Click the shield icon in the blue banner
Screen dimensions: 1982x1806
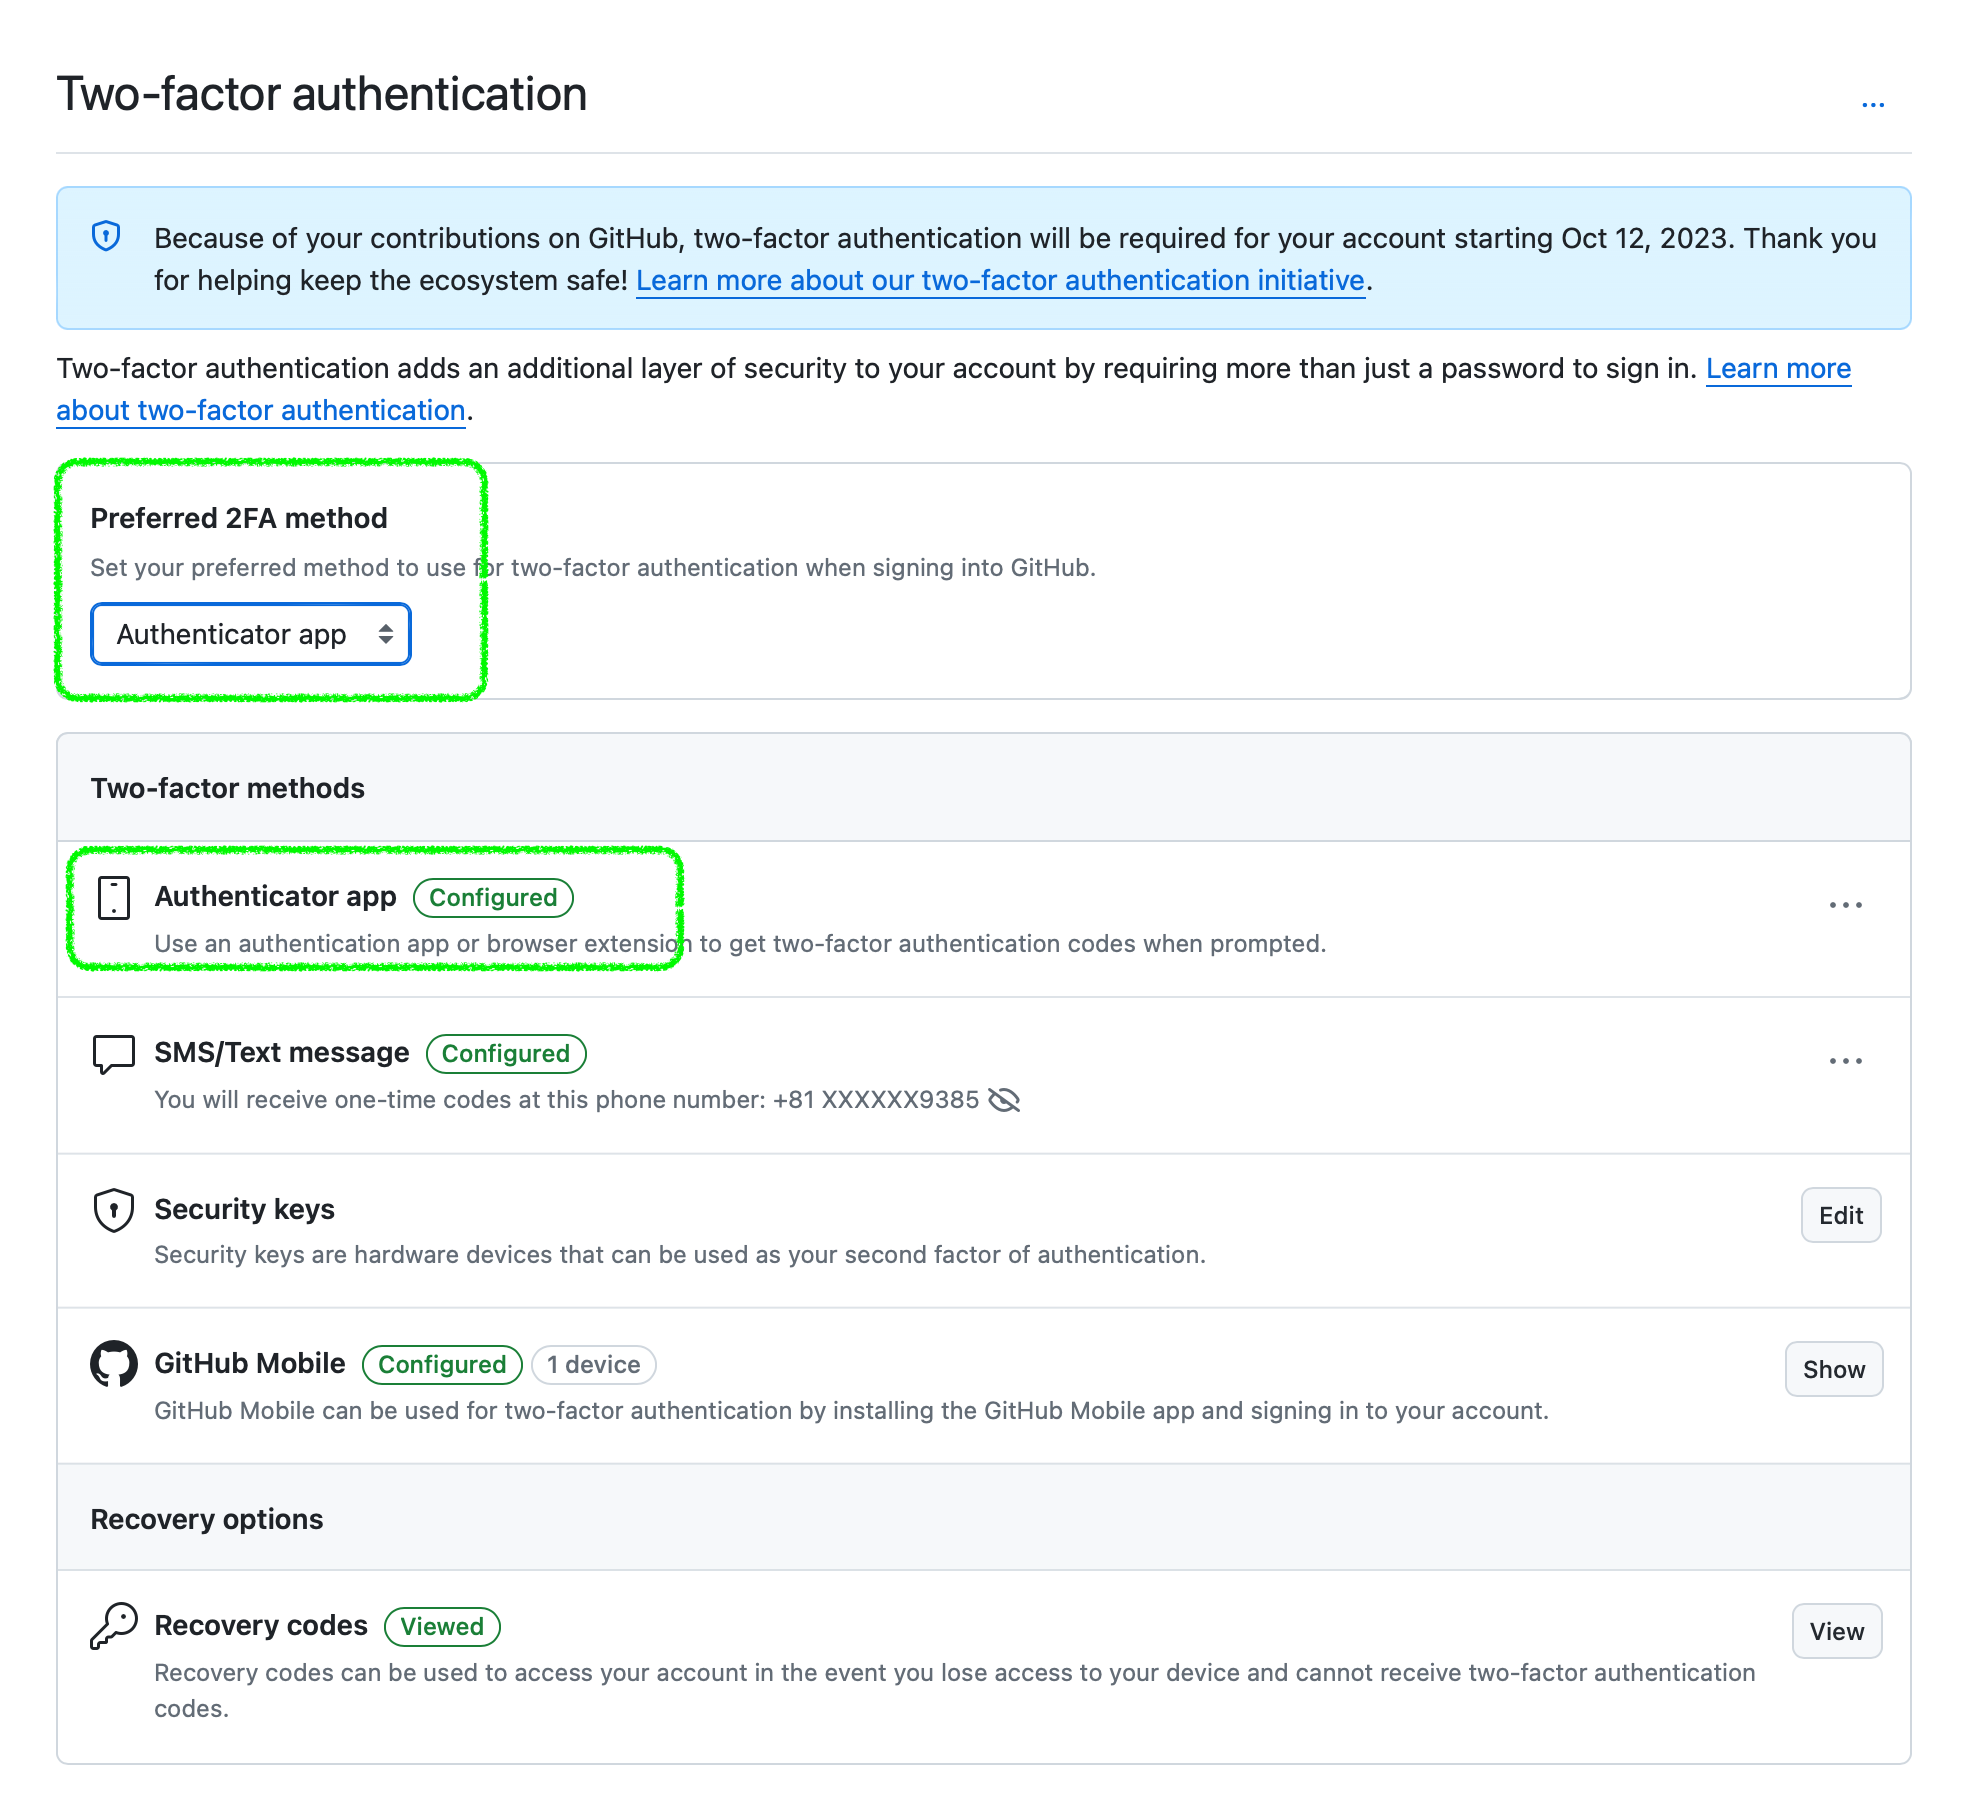106,236
